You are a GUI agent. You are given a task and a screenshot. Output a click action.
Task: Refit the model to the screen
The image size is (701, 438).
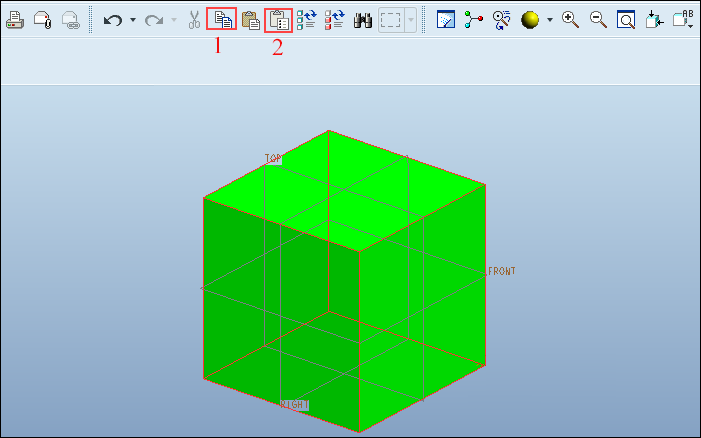click(626, 20)
